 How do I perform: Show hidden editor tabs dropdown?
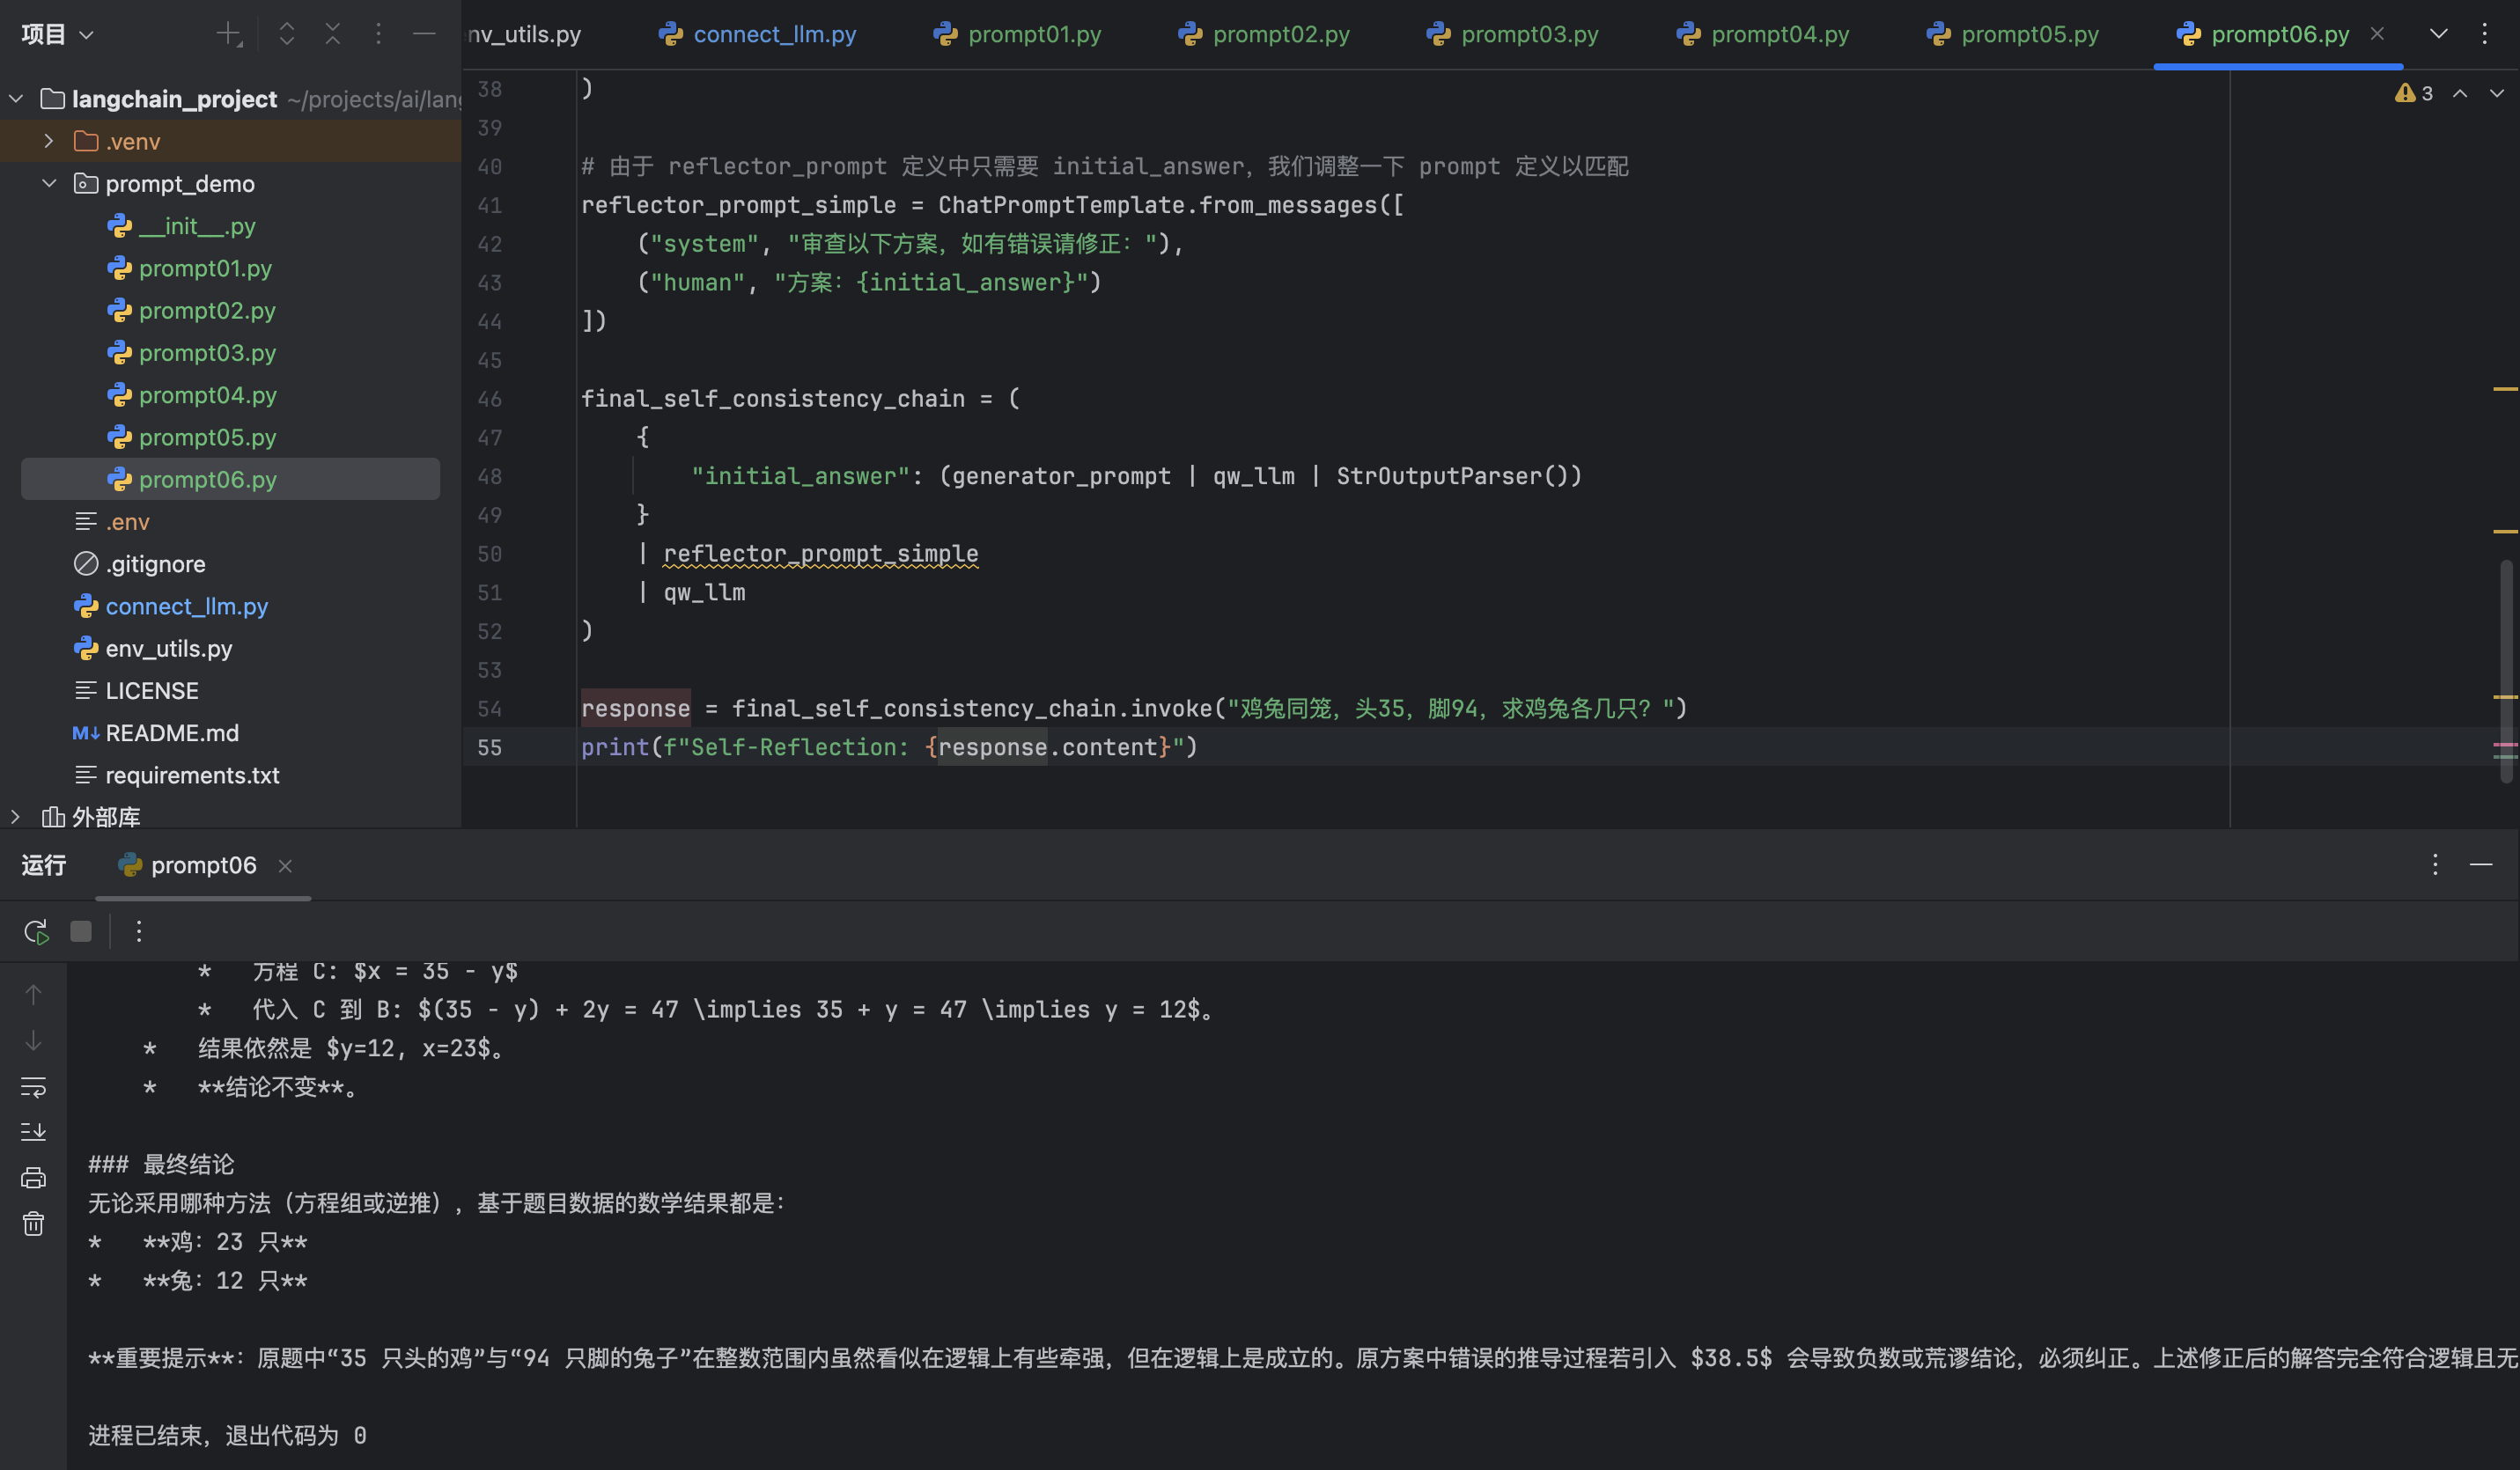pos(2438,34)
